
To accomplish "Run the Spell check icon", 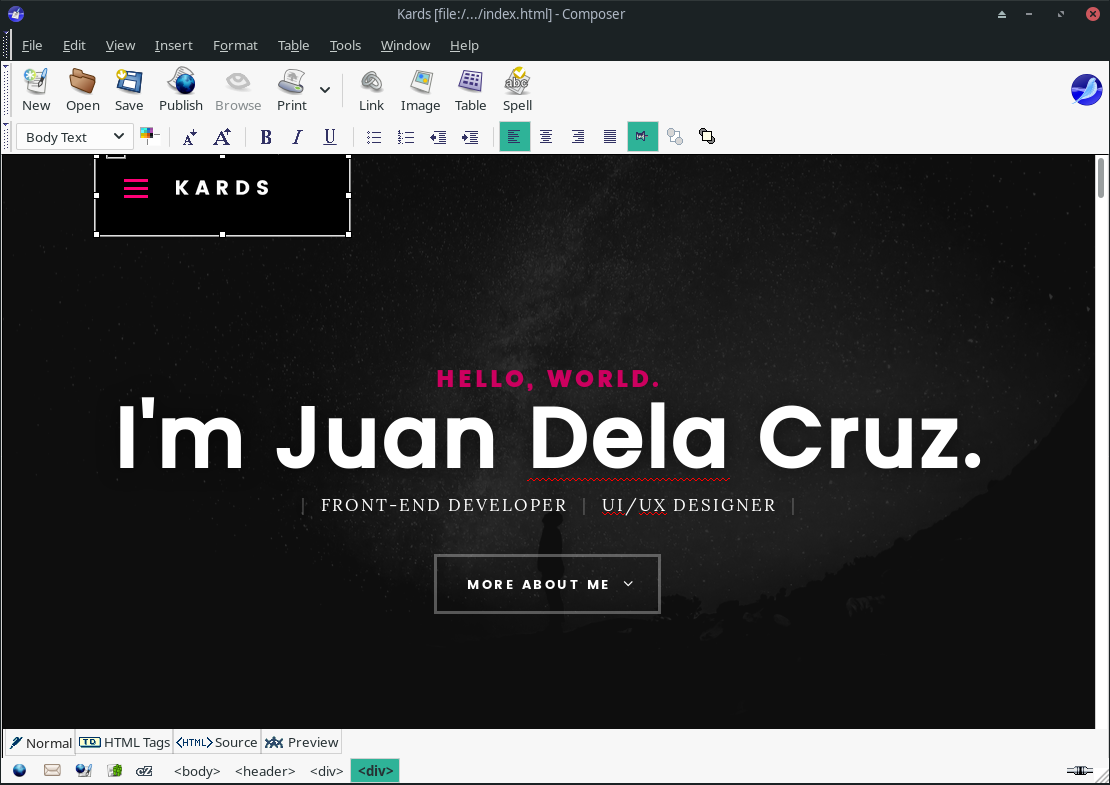I will tap(517, 89).
